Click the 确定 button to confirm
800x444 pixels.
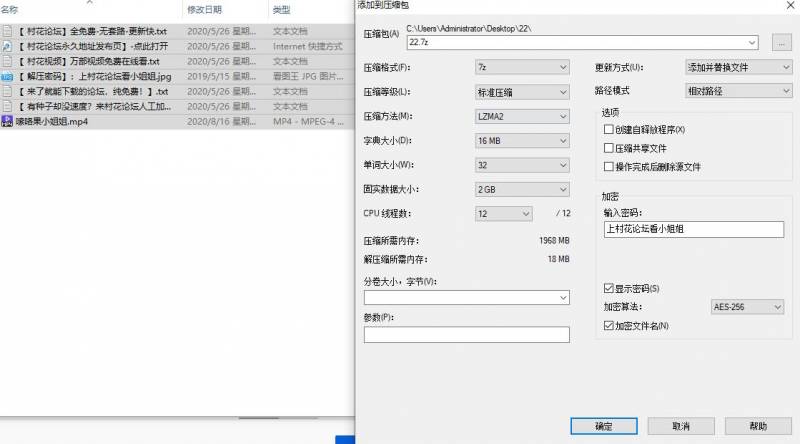pos(603,426)
